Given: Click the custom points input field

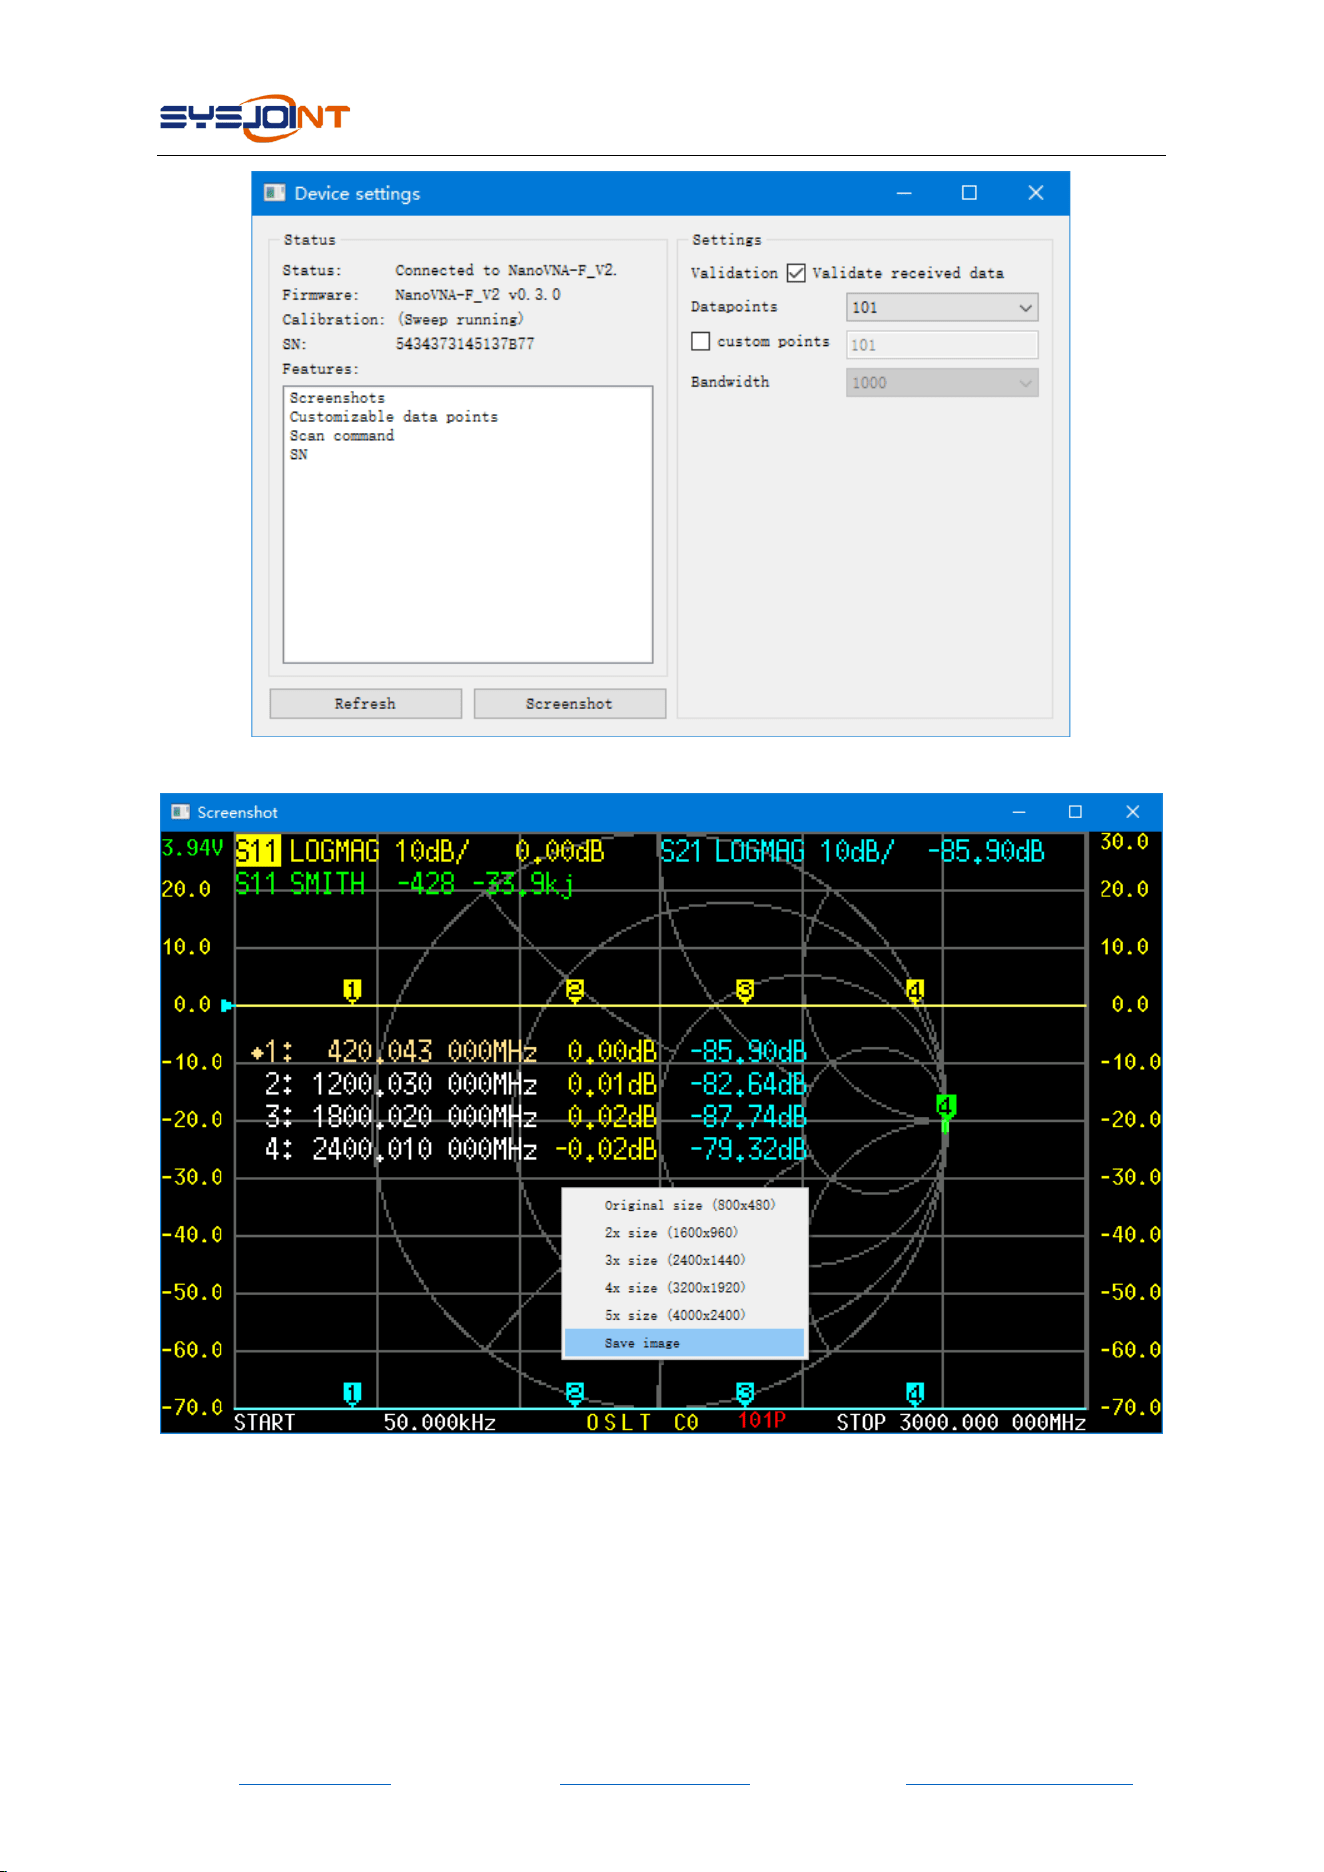Looking at the screenshot, I should tap(942, 345).
